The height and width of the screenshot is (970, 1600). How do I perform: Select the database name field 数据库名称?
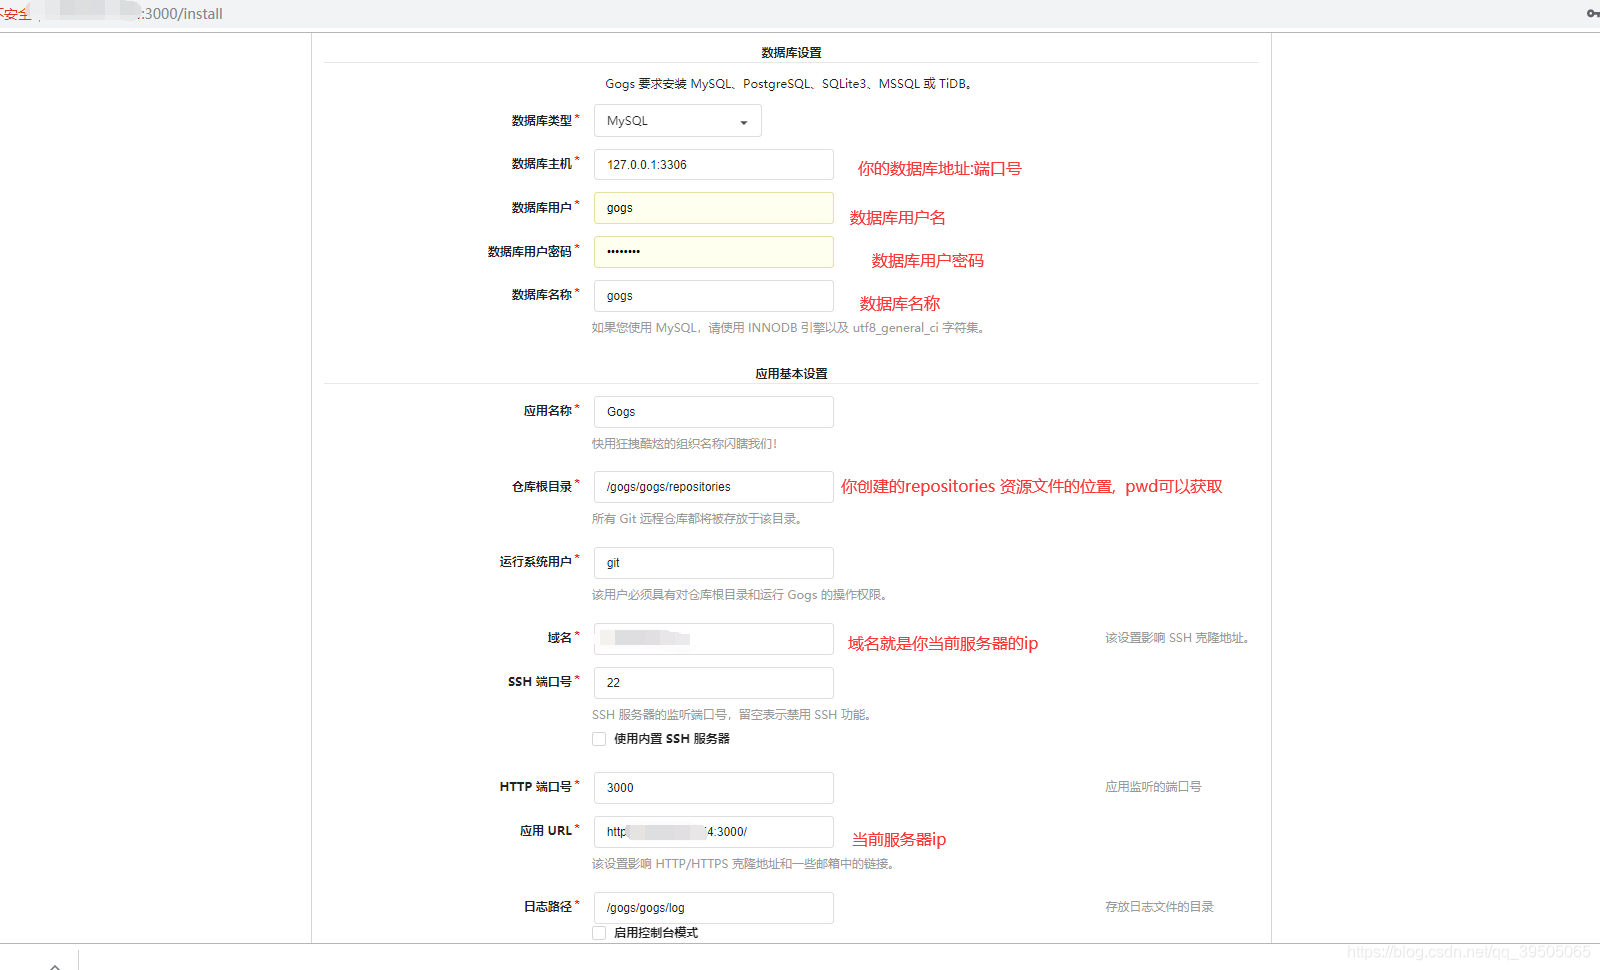pyautogui.click(x=713, y=296)
